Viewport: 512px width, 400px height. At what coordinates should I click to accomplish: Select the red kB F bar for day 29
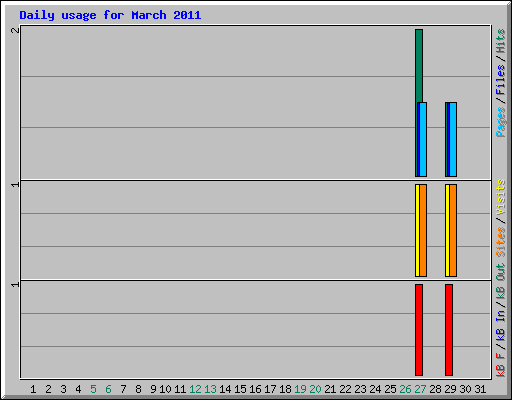449,330
